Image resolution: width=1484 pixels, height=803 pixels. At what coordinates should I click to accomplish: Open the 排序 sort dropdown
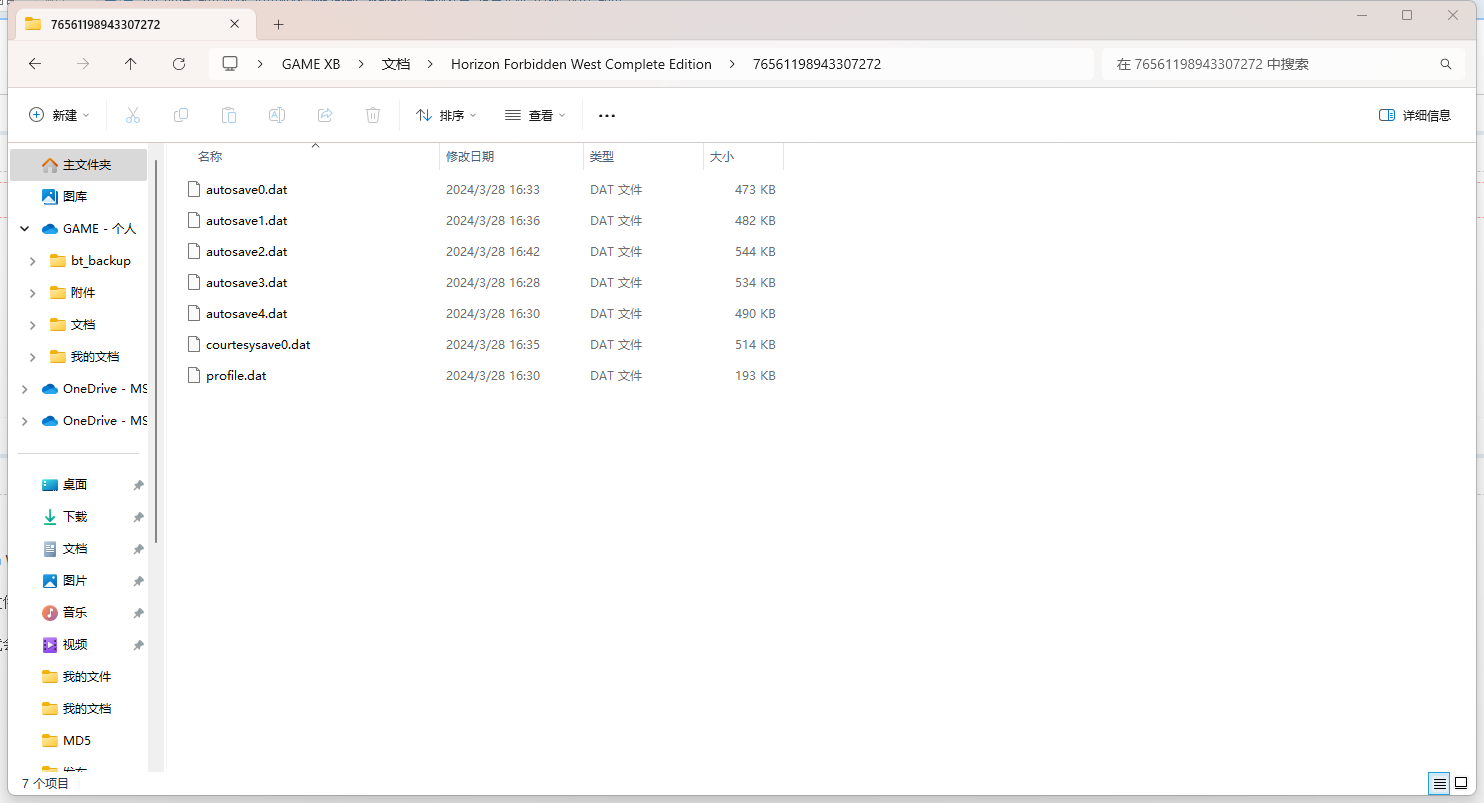446,115
